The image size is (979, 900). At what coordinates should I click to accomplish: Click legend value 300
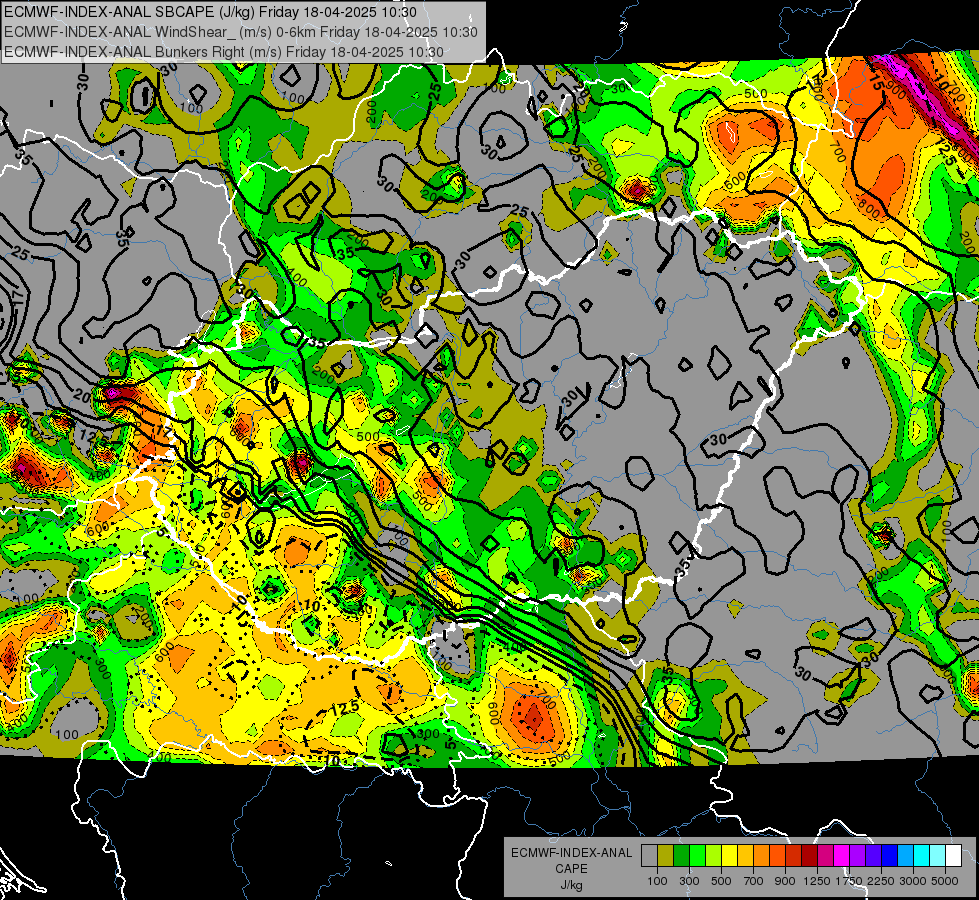689,881
